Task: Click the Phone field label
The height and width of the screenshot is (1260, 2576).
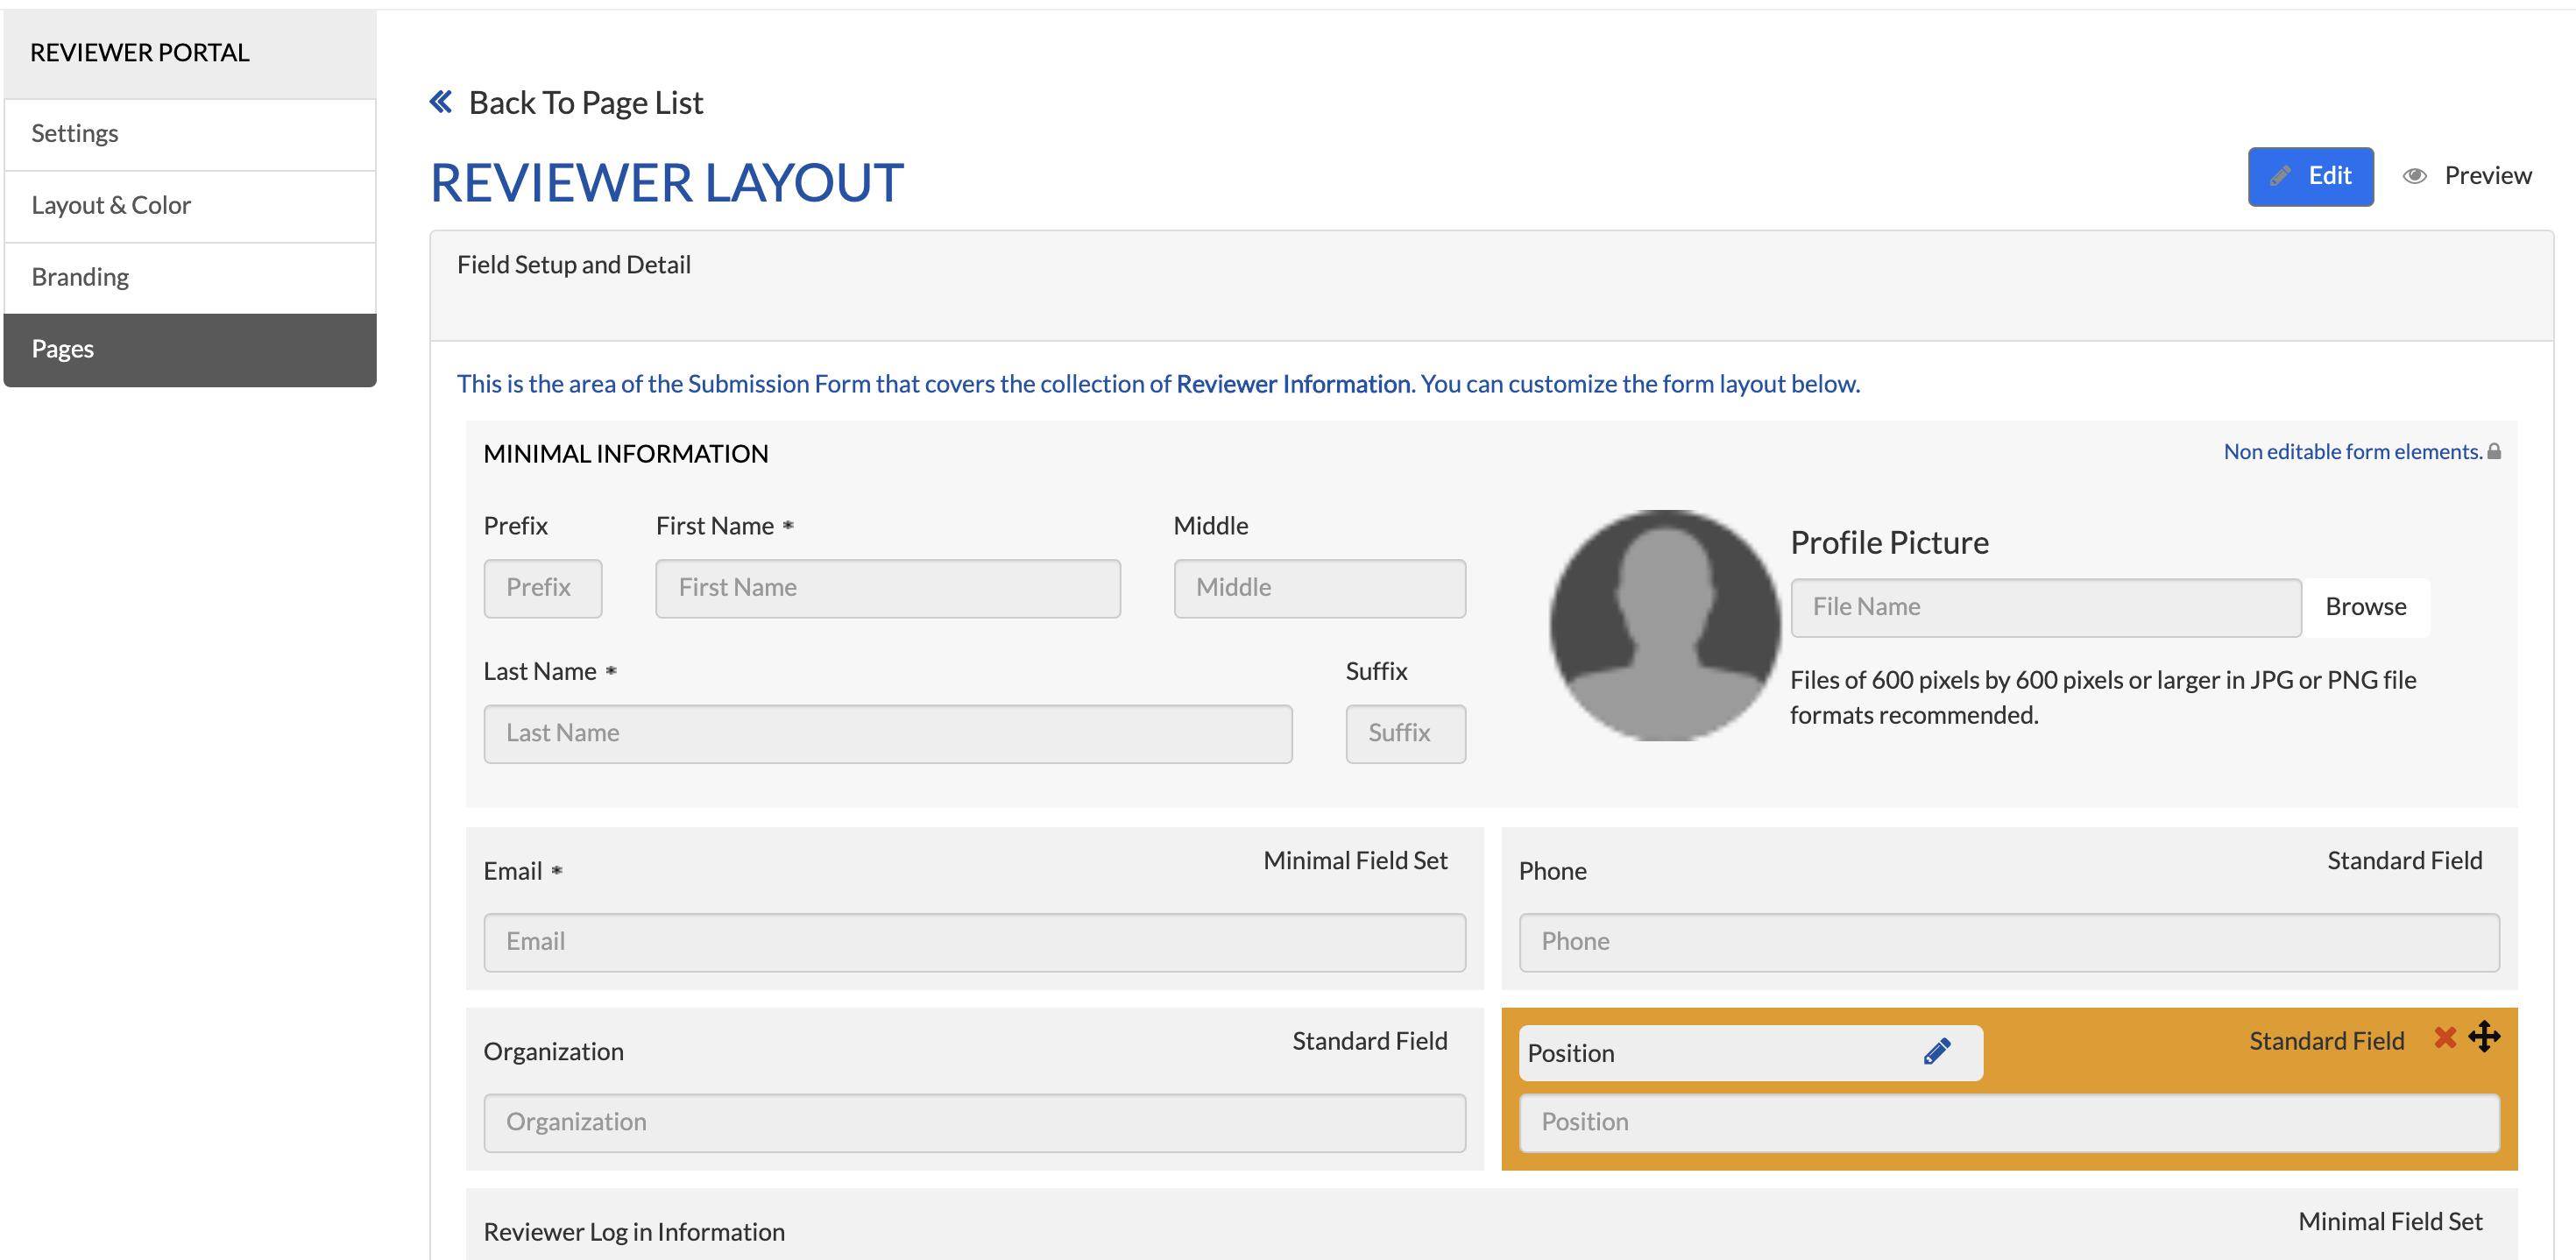Action: (x=1552, y=871)
